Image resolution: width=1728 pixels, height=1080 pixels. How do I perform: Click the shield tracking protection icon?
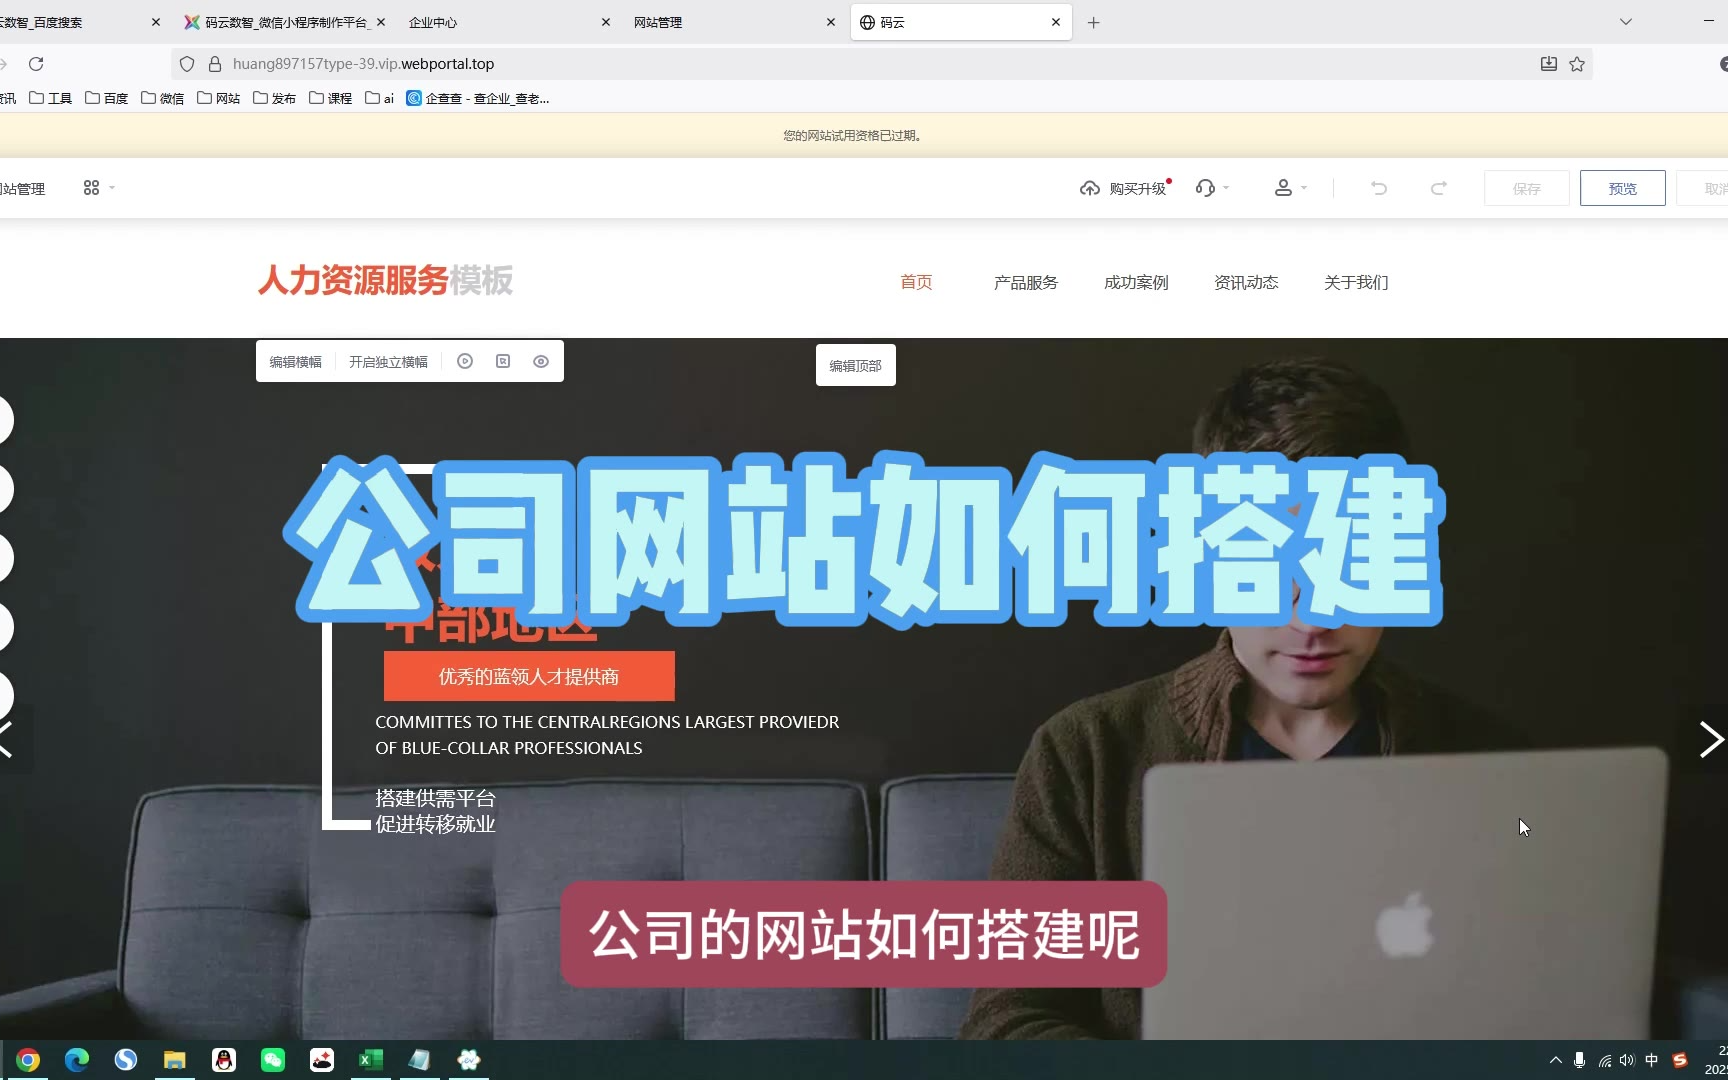point(187,64)
